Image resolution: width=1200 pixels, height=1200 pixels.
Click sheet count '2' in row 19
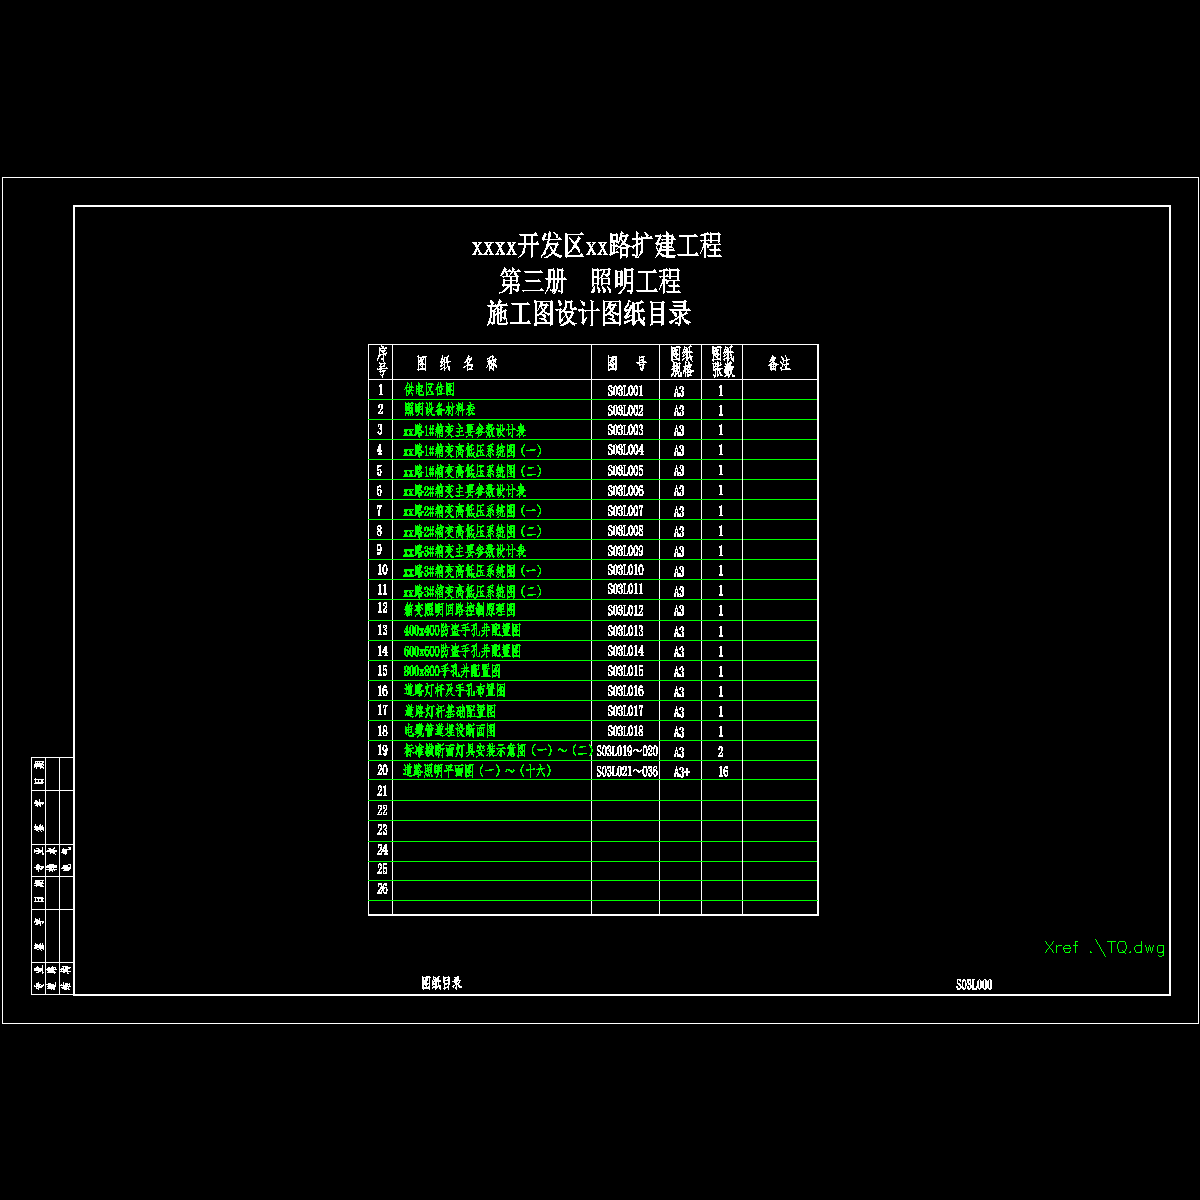coord(721,752)
